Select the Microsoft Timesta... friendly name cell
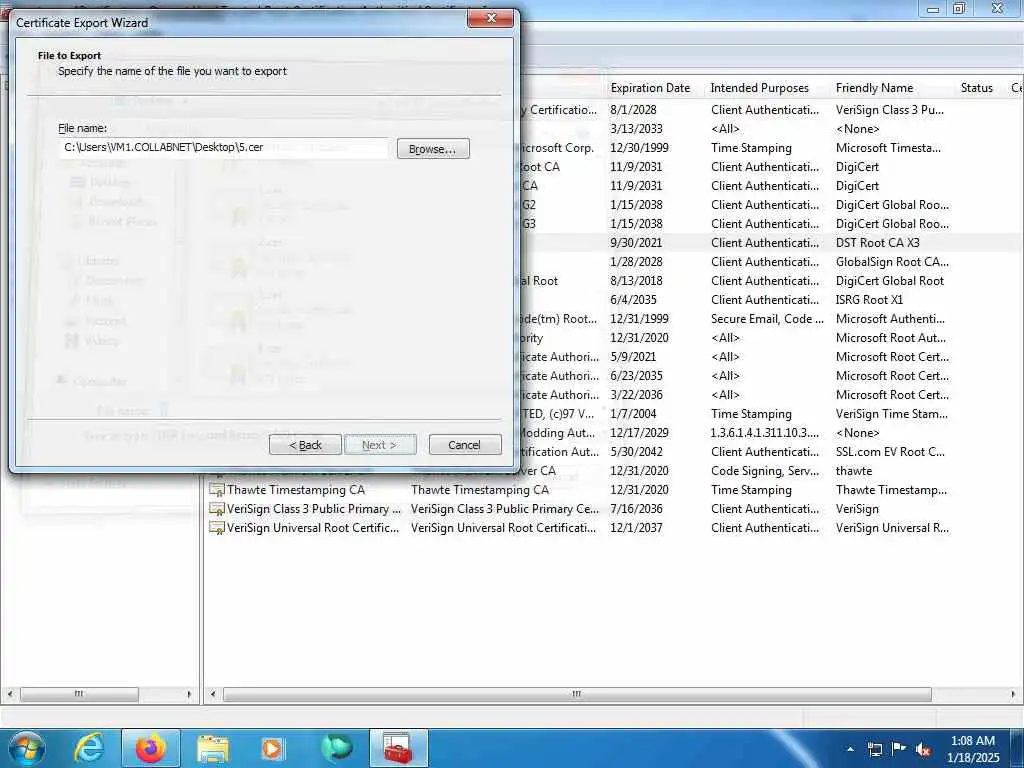Image resolution: width=1024 pixels, height=768 pixels. coord(888,148)
